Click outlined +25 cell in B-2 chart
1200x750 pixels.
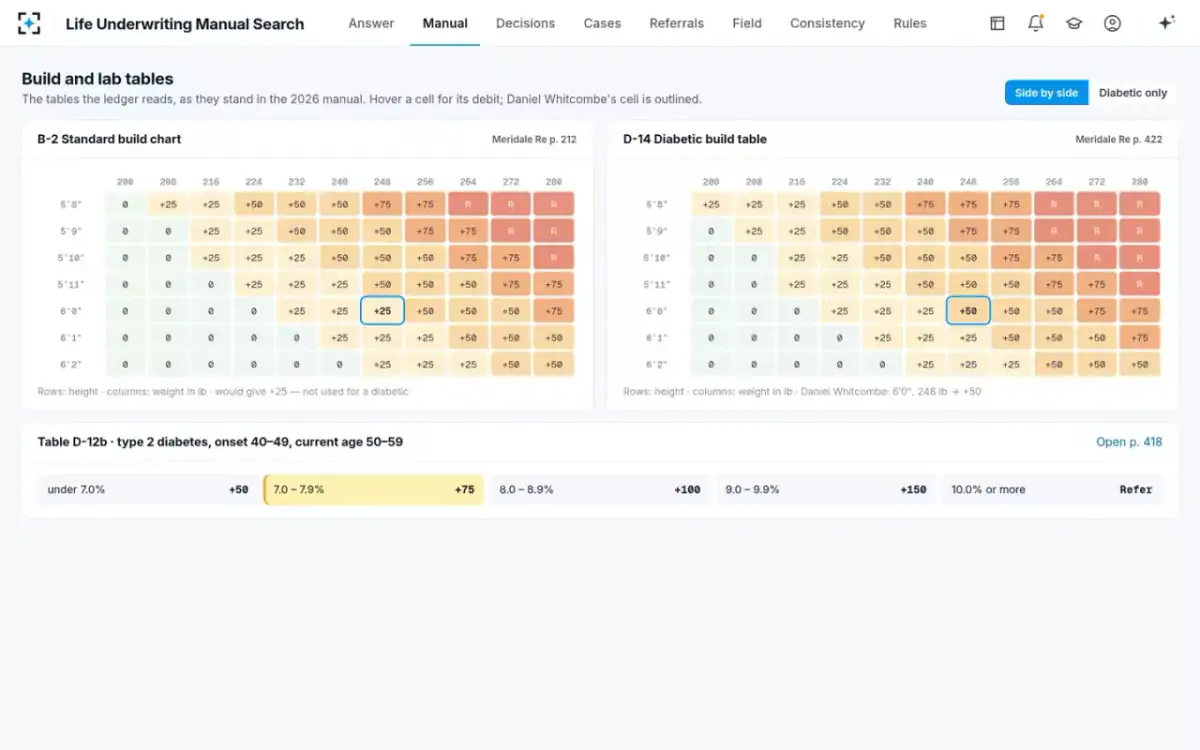[x=382, y=311]
